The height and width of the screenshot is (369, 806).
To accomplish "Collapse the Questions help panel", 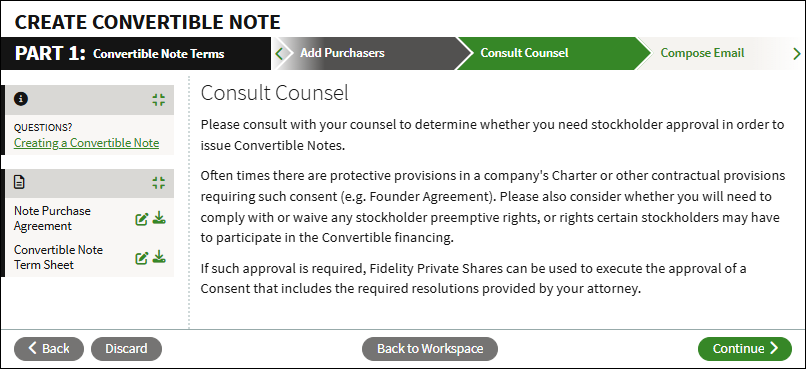I will click(x=159, y=100).
